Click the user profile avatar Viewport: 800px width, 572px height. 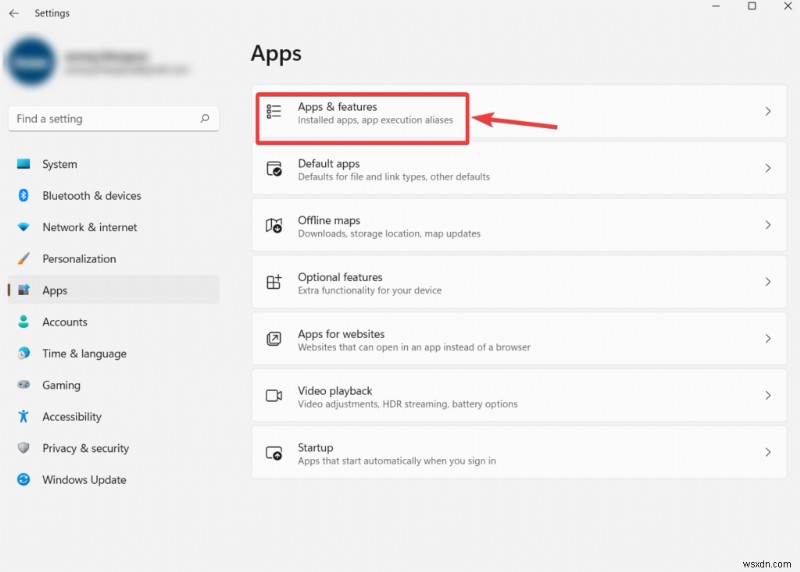31,62
